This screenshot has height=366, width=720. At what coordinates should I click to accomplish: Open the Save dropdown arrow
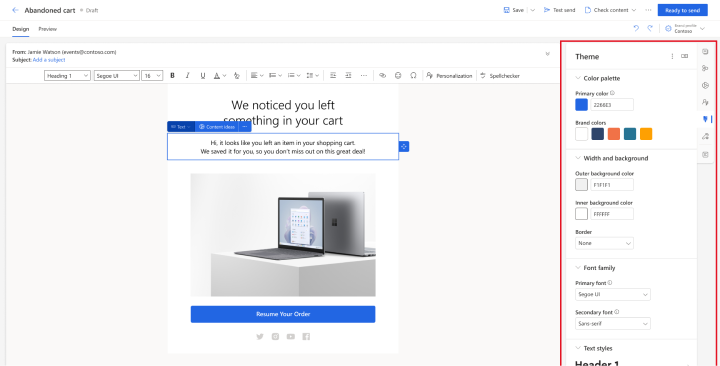coord(533,10)
